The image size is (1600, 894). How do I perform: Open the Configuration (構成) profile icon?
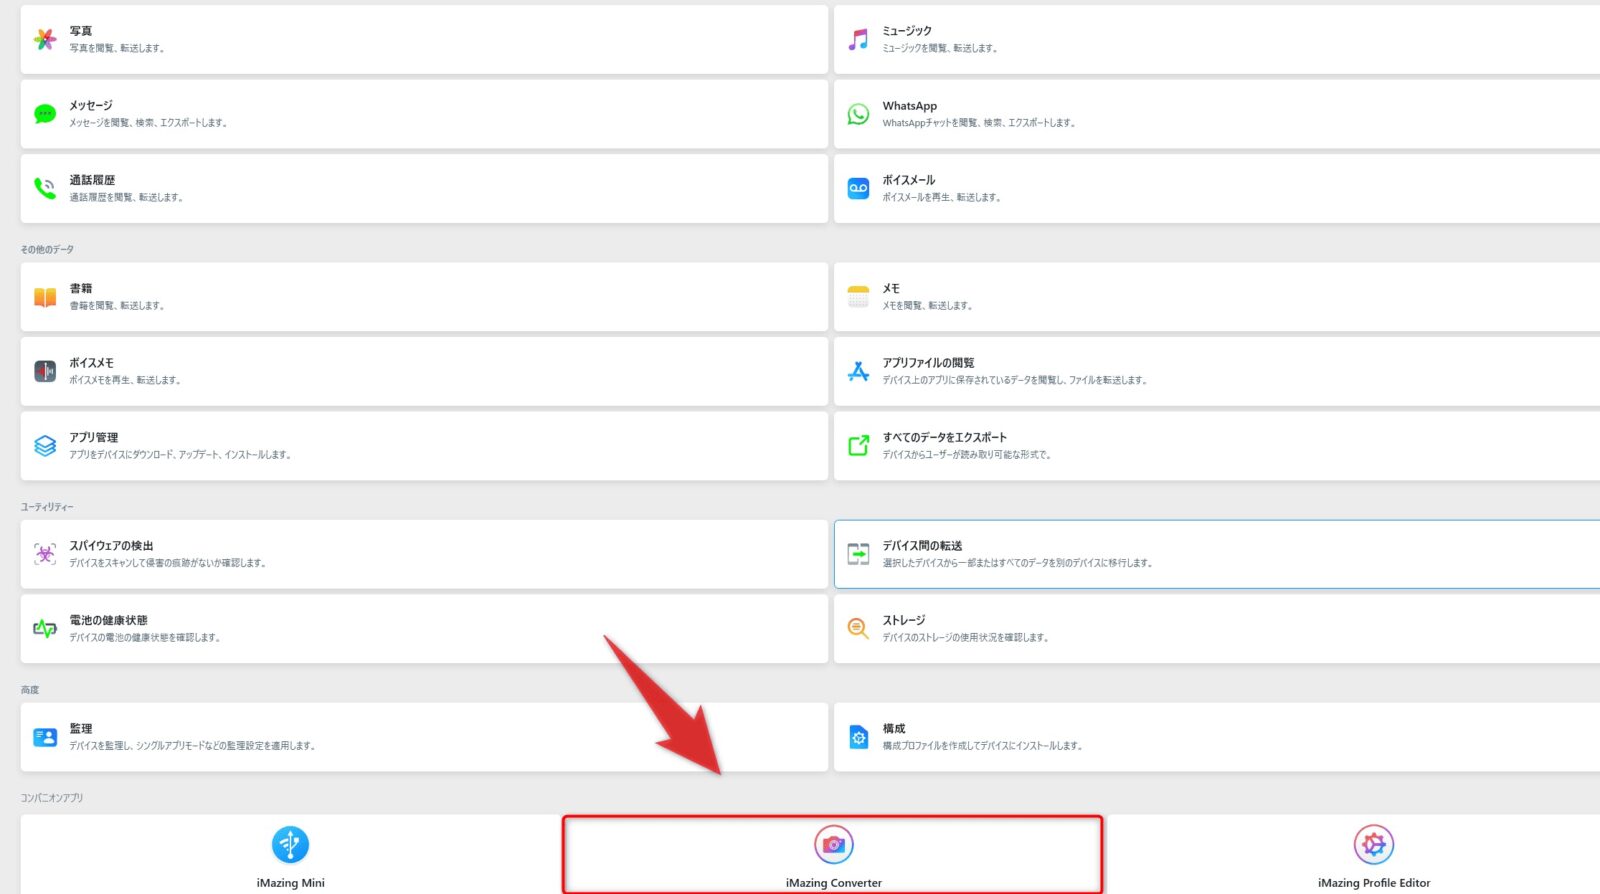(858, 737)
